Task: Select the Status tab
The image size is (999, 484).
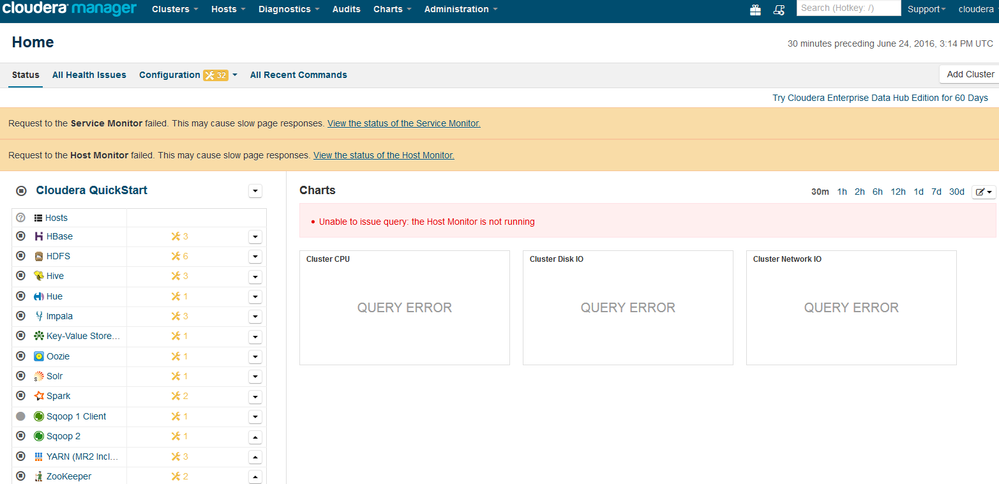Action: [25, 75]
